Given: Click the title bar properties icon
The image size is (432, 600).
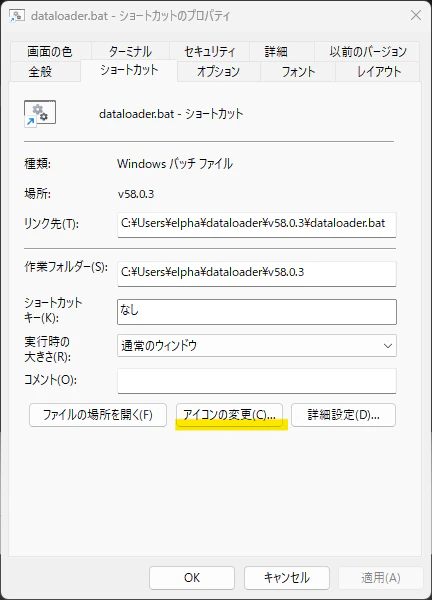Looking at the screenshot, I should click(x=17, y=16).
